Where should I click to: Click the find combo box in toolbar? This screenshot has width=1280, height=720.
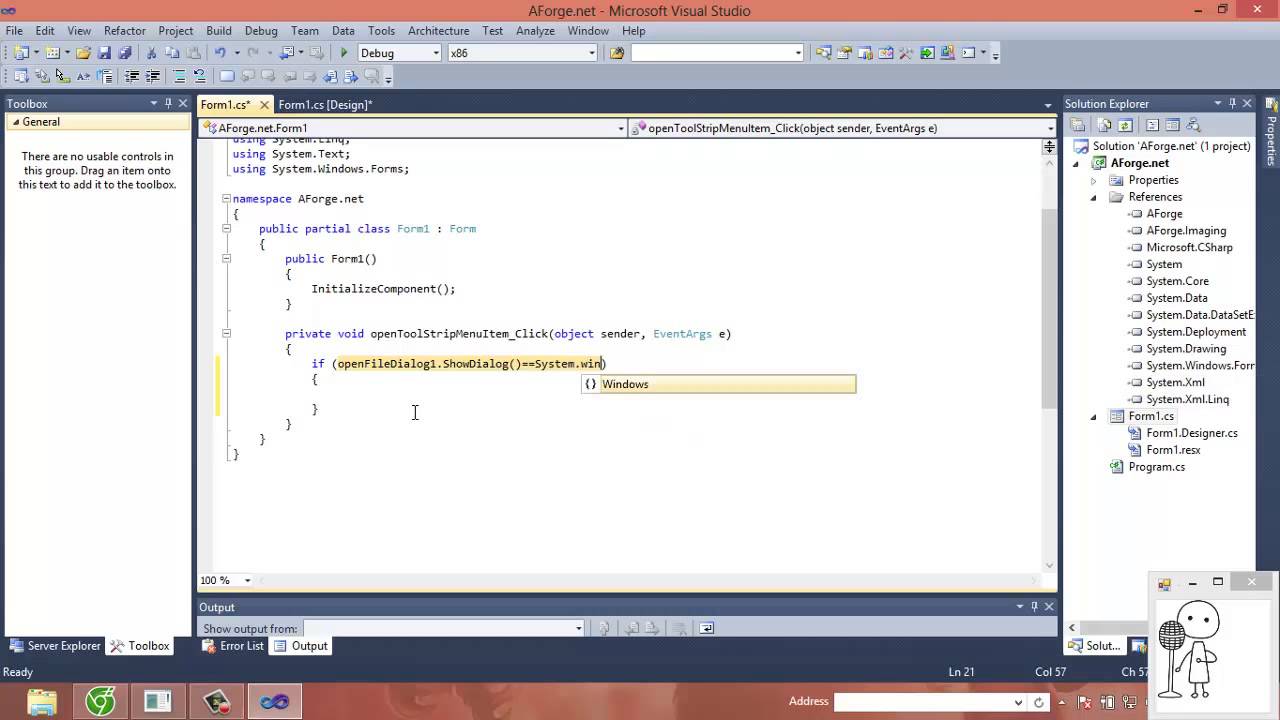[717, 53]
